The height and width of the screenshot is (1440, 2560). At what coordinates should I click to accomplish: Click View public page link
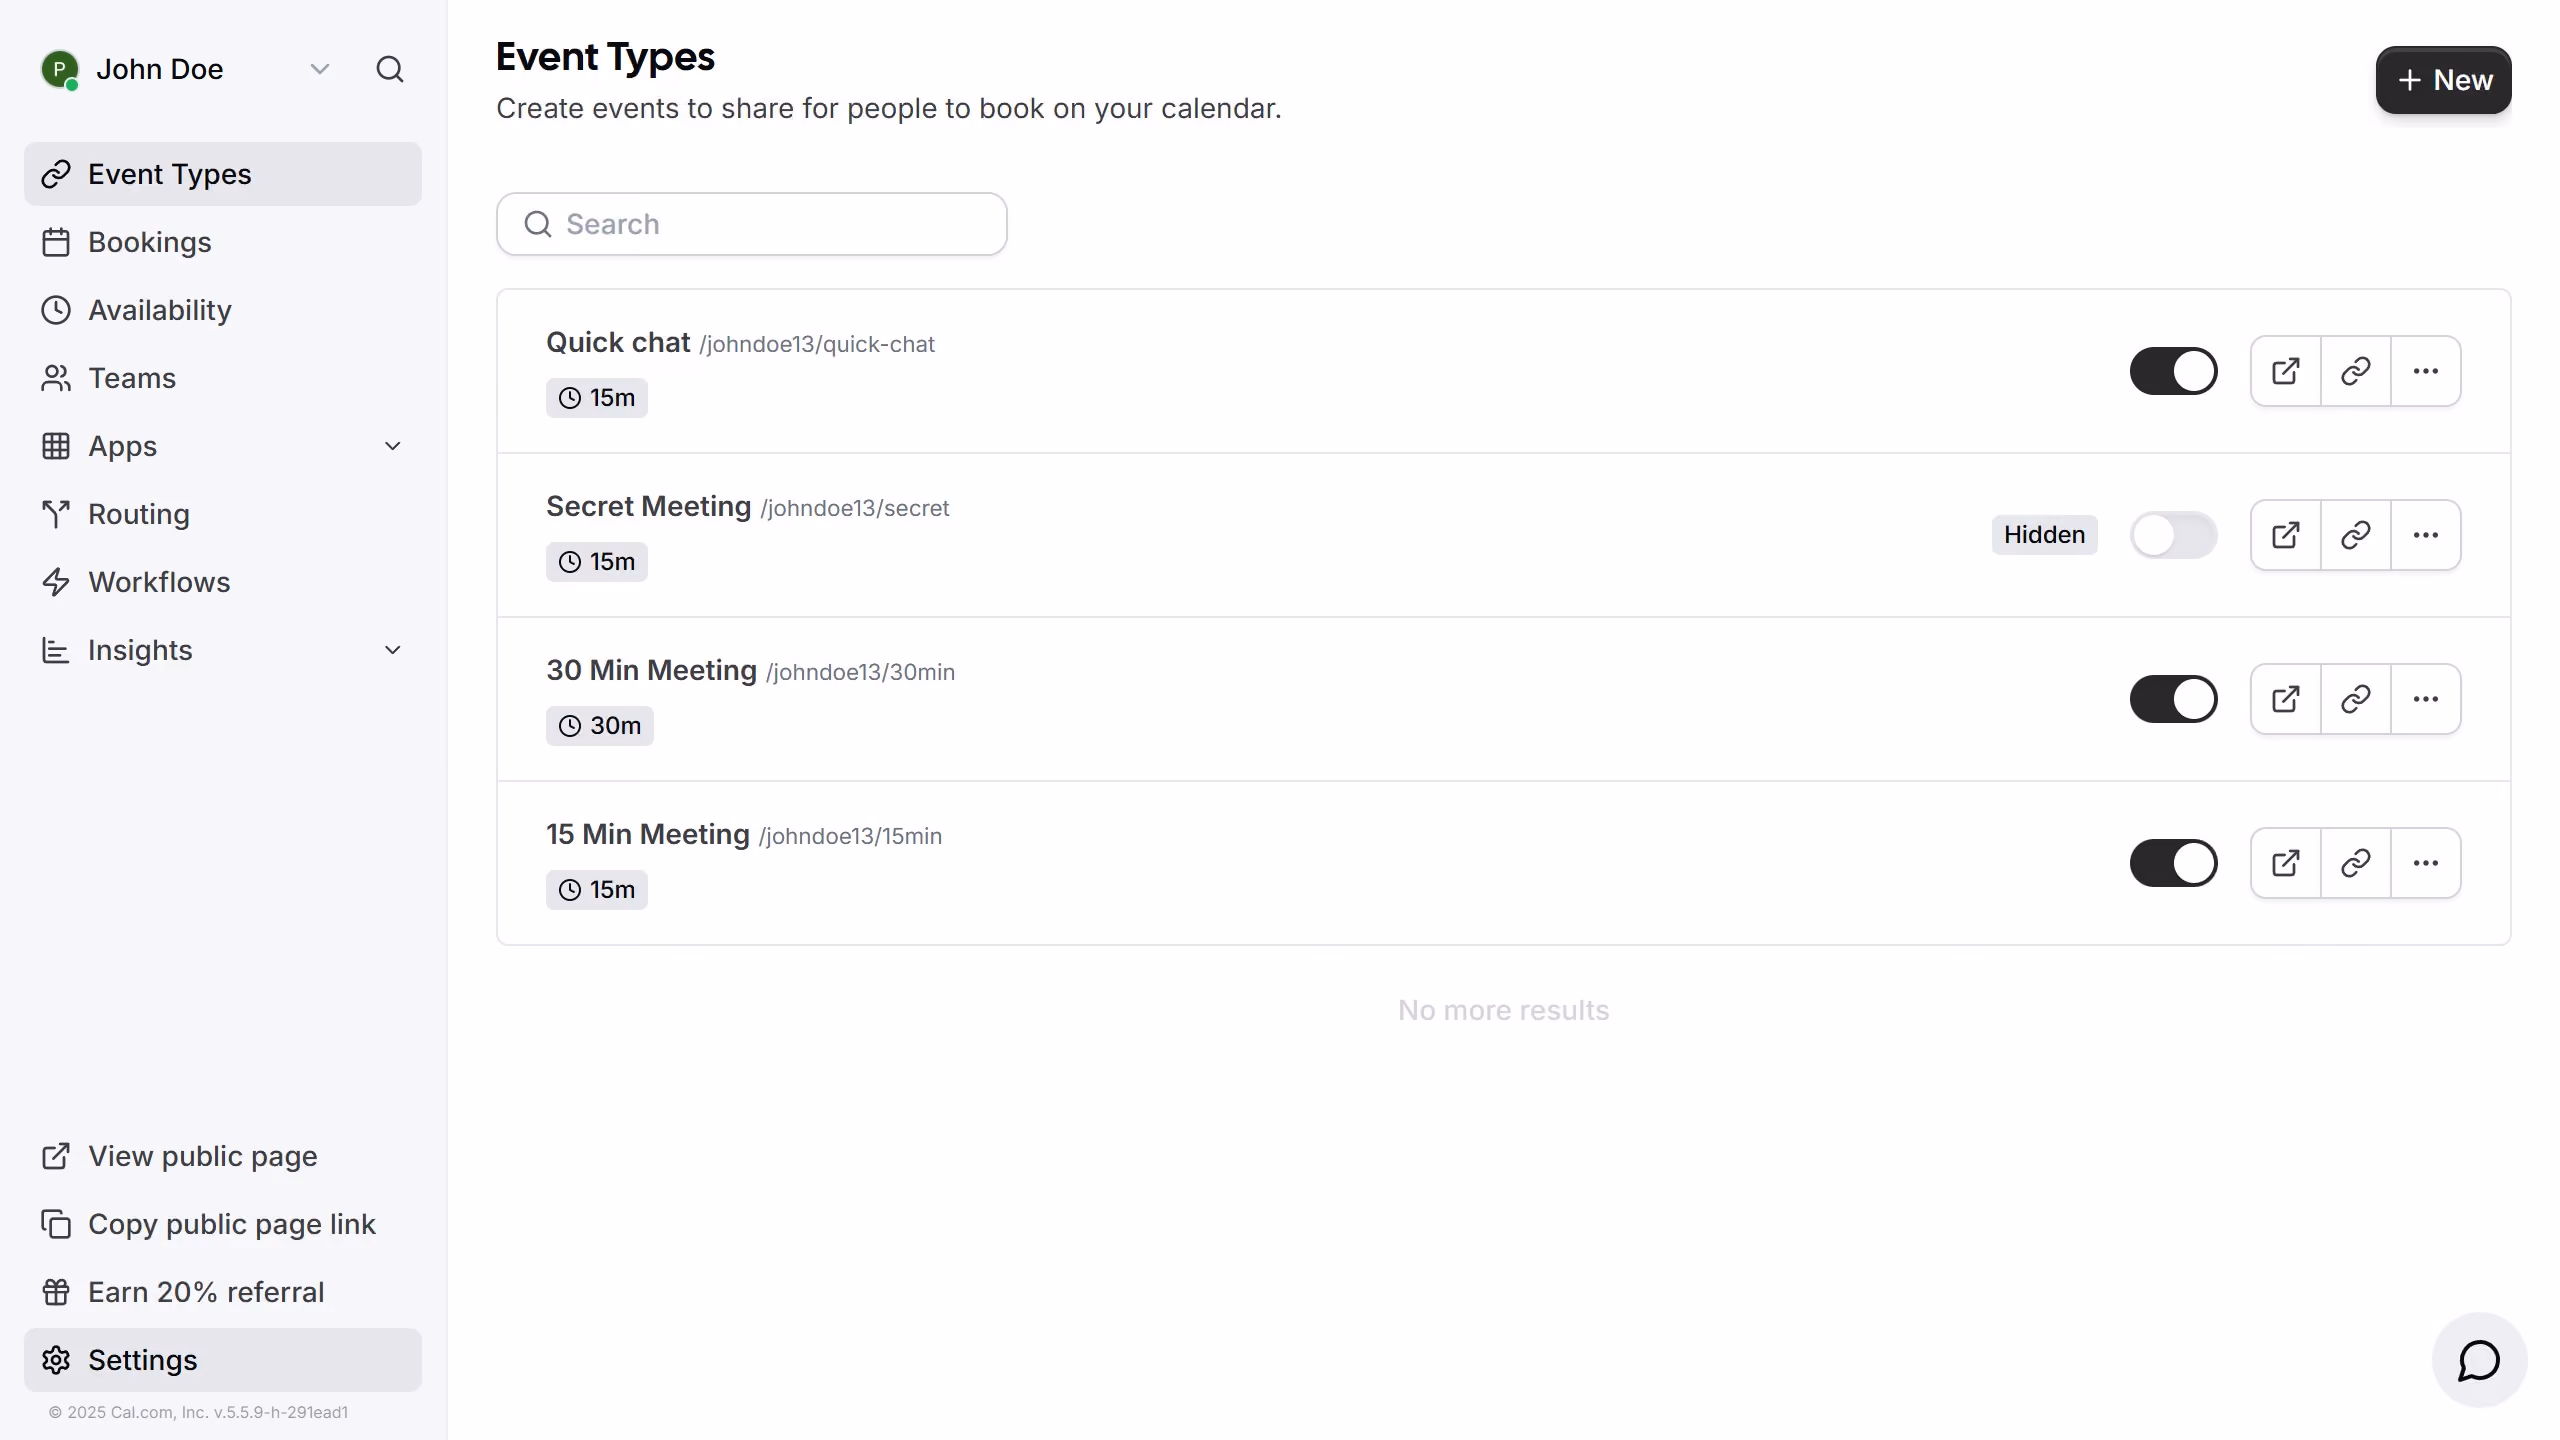click(223, 1156)
